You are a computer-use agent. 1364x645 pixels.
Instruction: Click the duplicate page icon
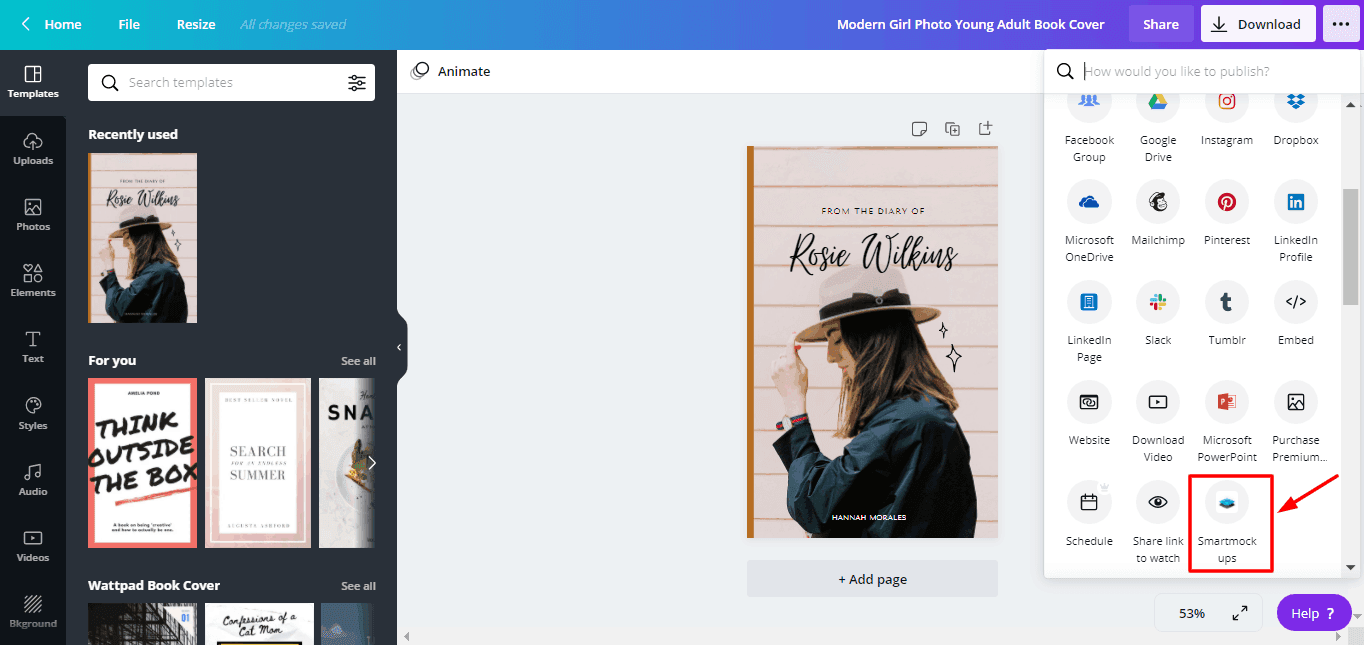(953, 129)
